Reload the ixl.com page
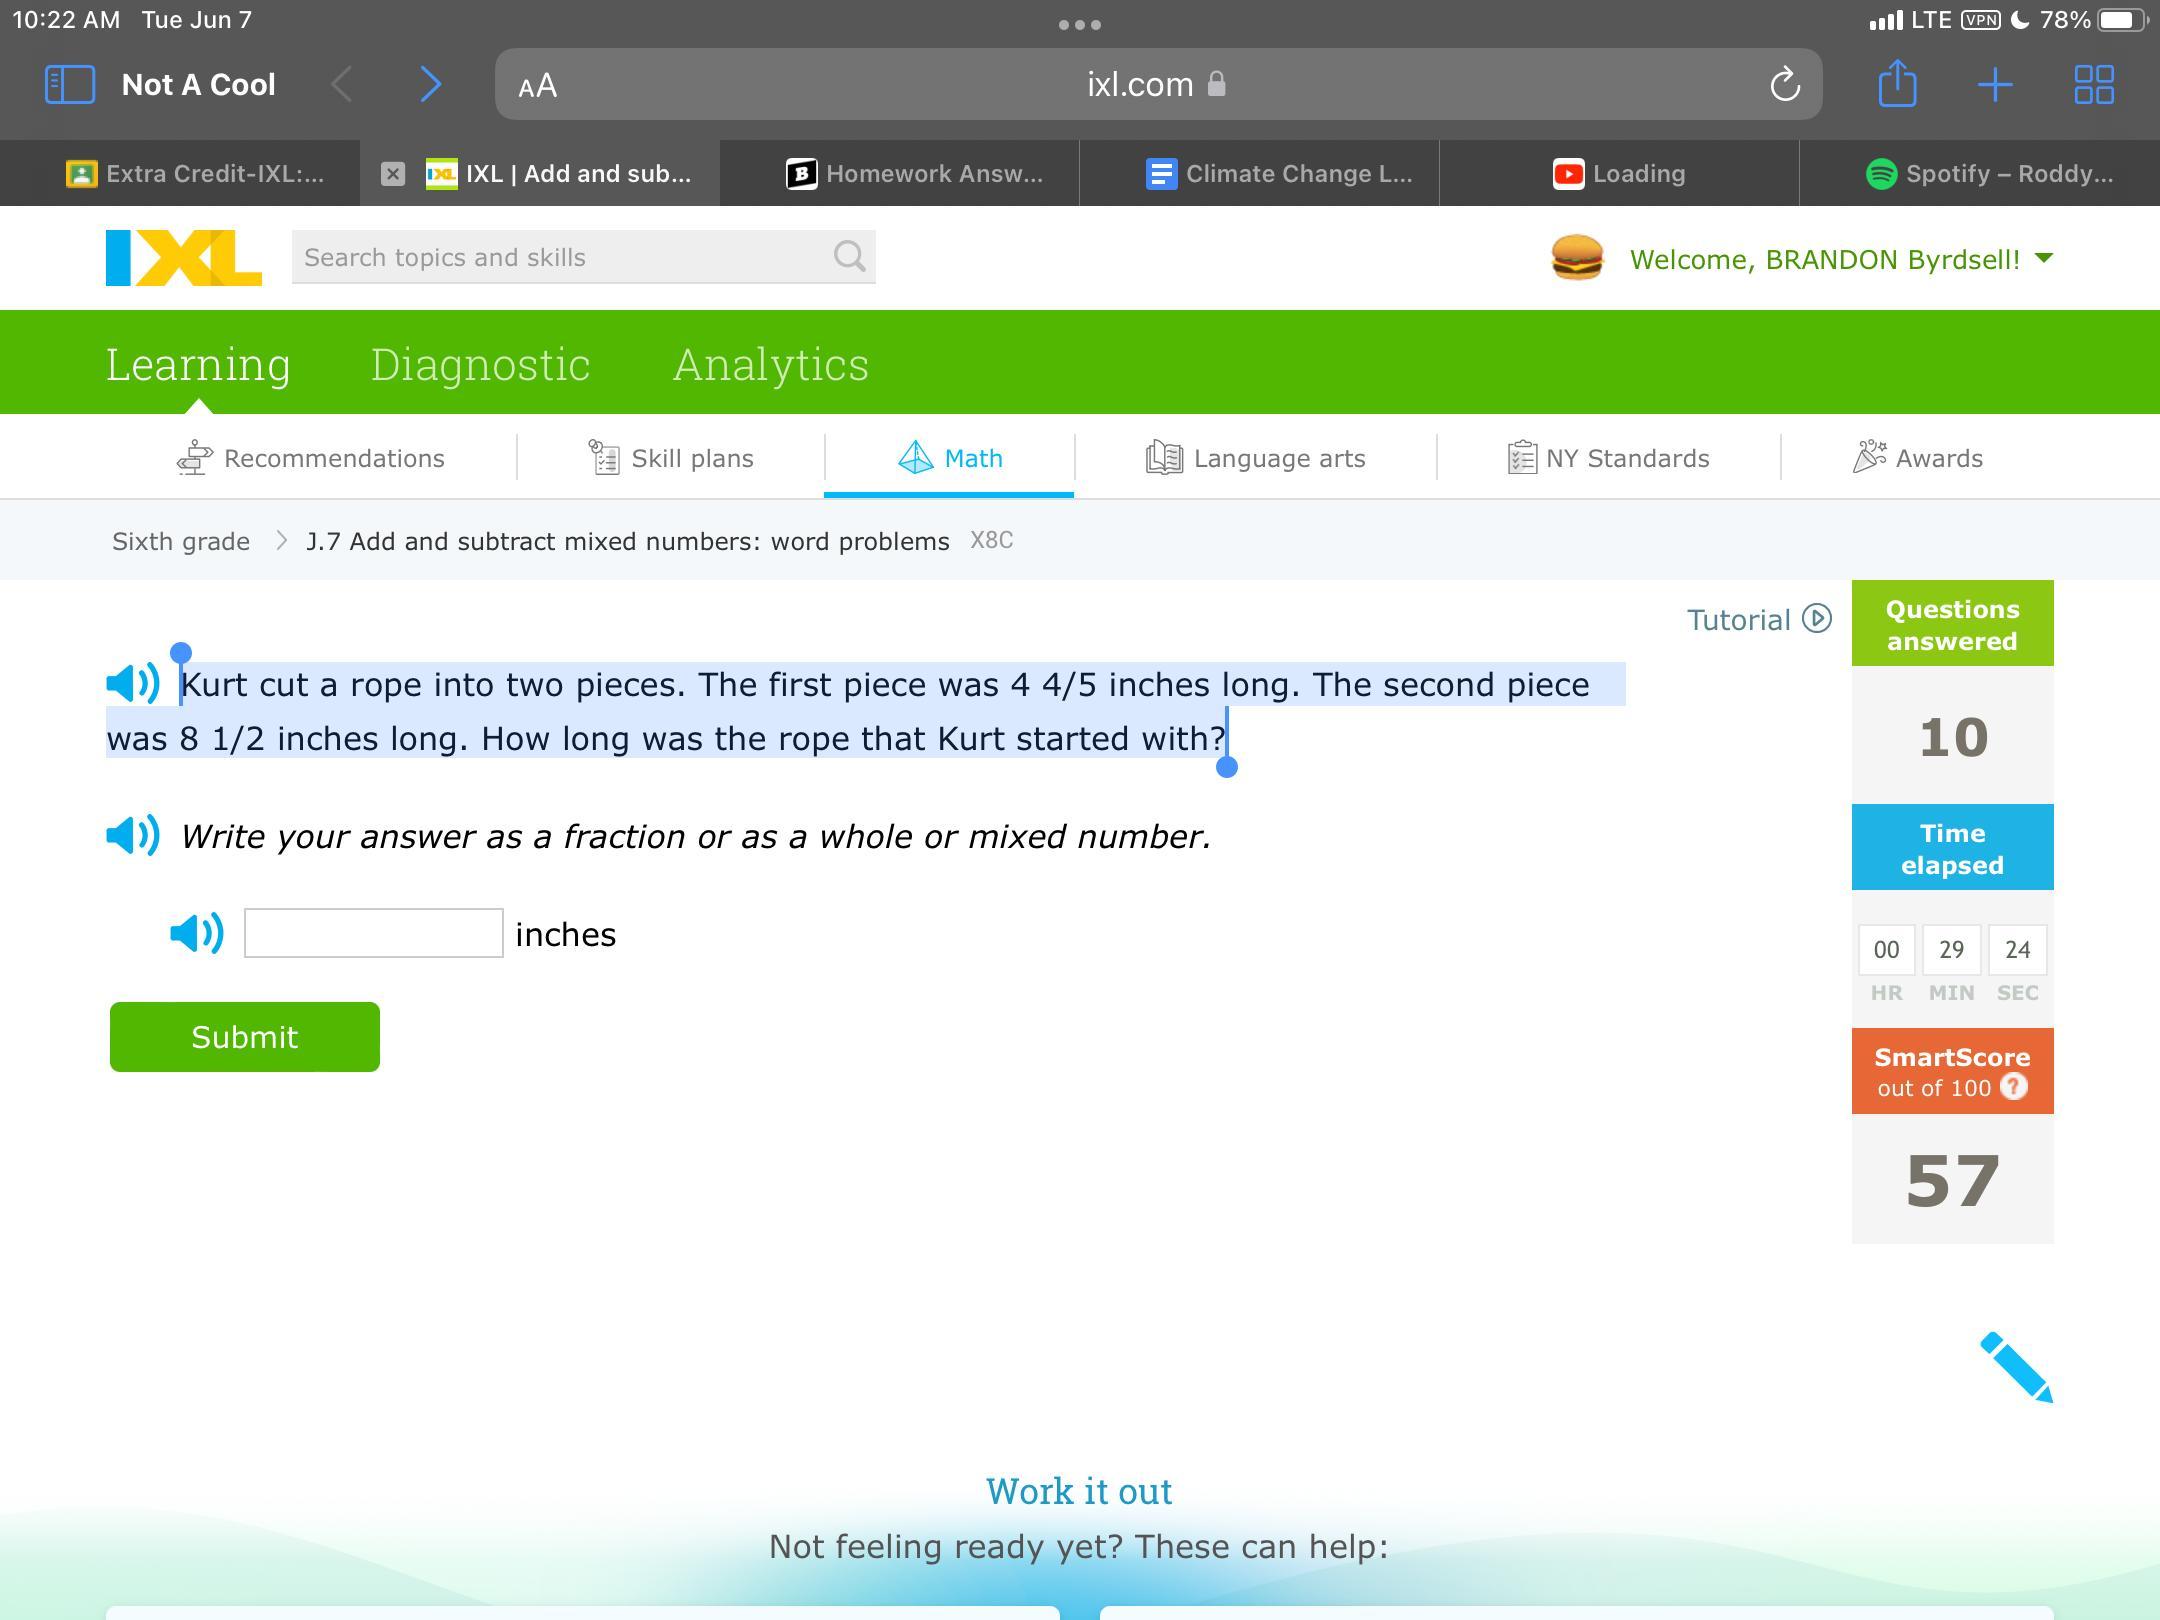2160x1620 pixels. tap(1785, 85)
